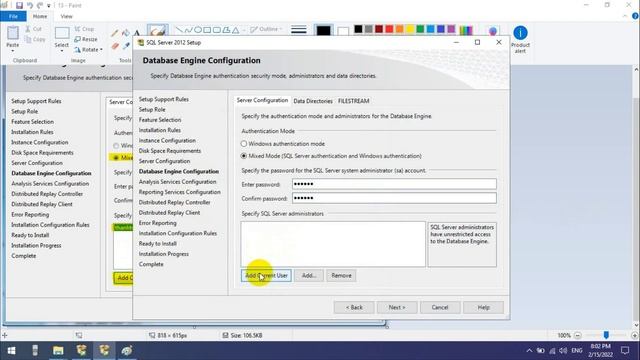Open File Explorer from the taskbar

pos(58,351)
